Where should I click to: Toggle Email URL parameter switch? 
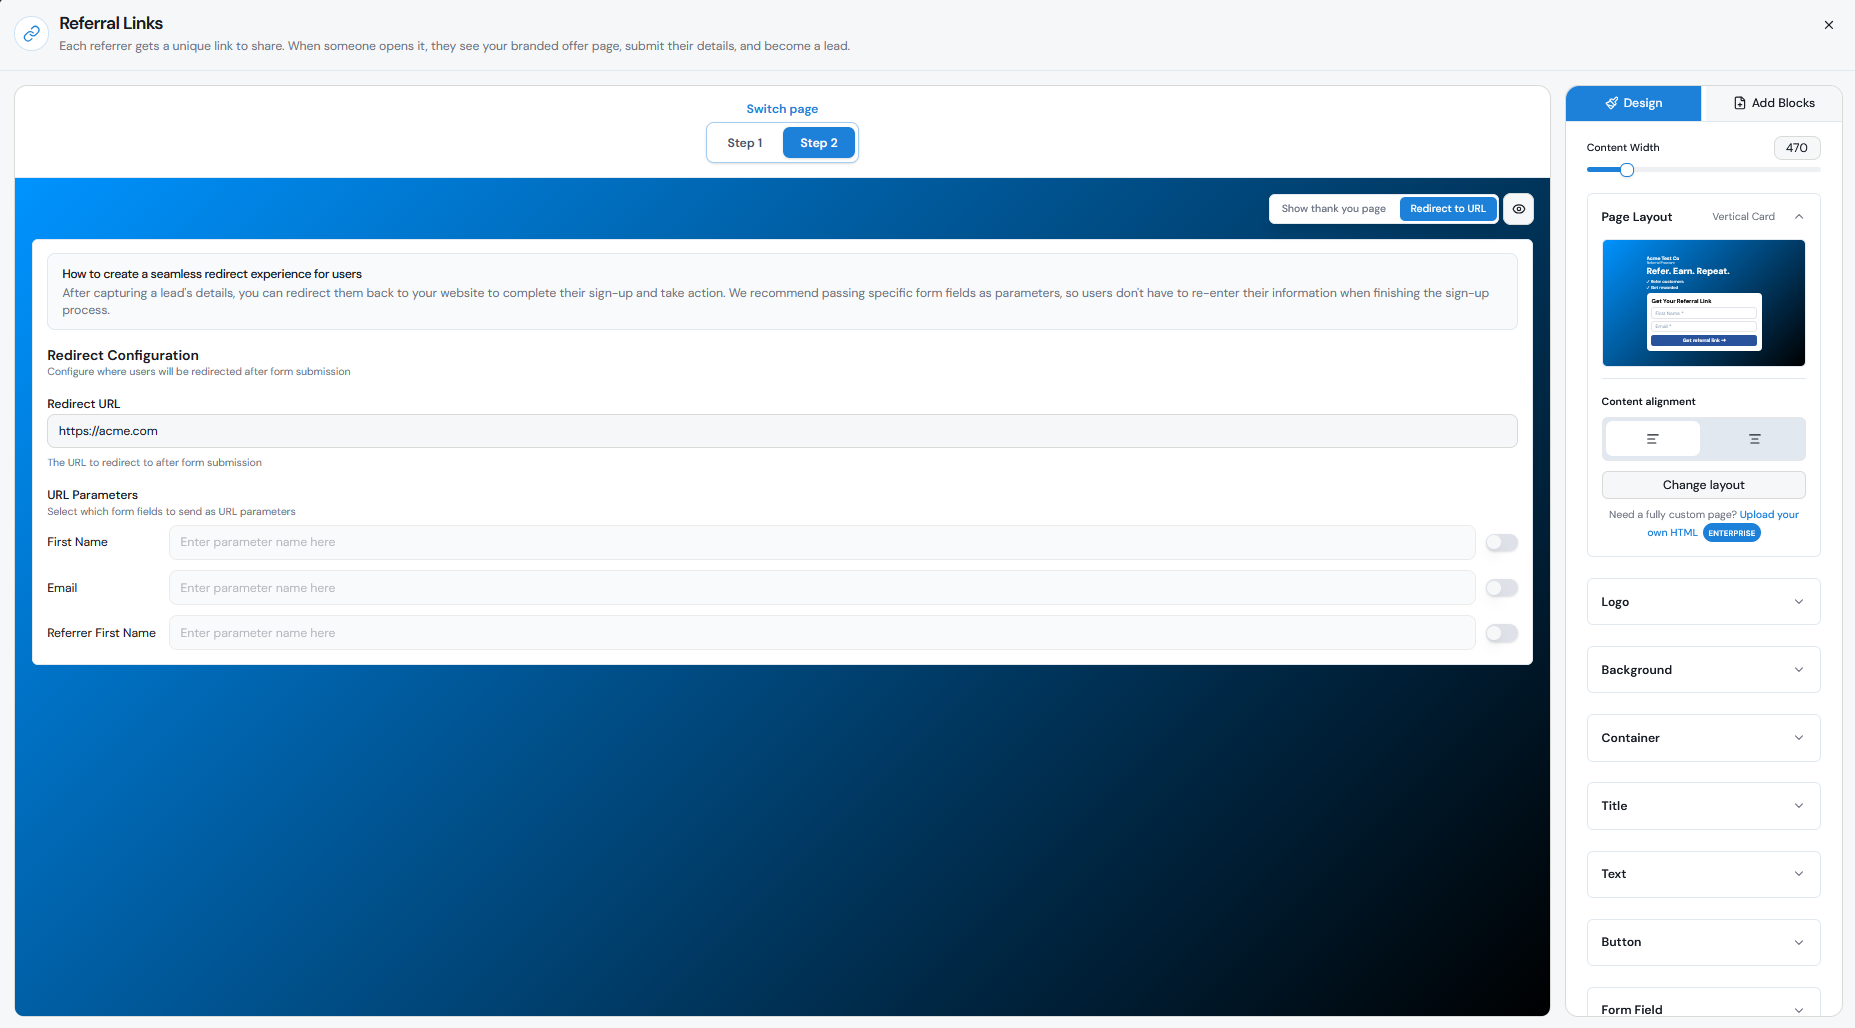[x=1501, y=588]
